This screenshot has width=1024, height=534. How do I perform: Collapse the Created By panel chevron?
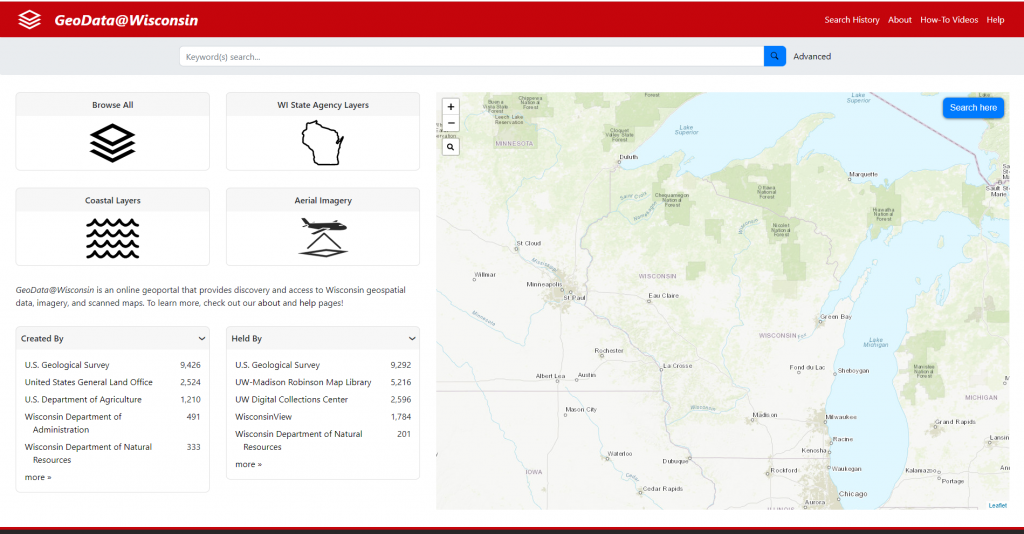click(202, 338)
